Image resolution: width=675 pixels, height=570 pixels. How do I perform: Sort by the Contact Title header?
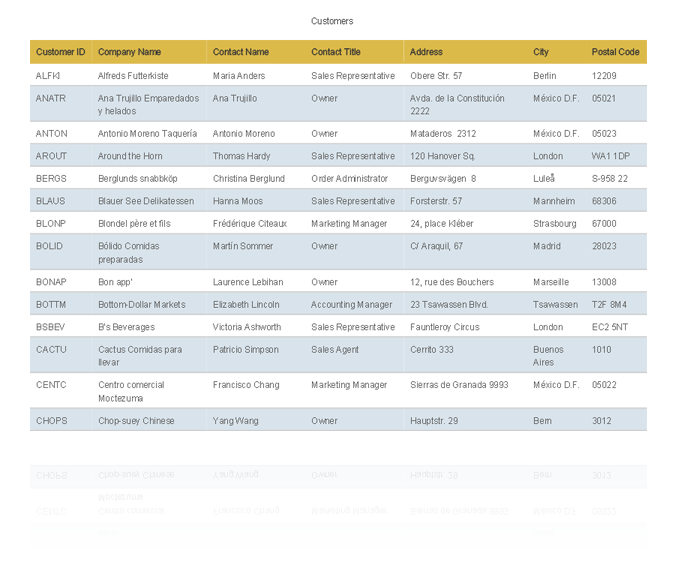point(335,52)
